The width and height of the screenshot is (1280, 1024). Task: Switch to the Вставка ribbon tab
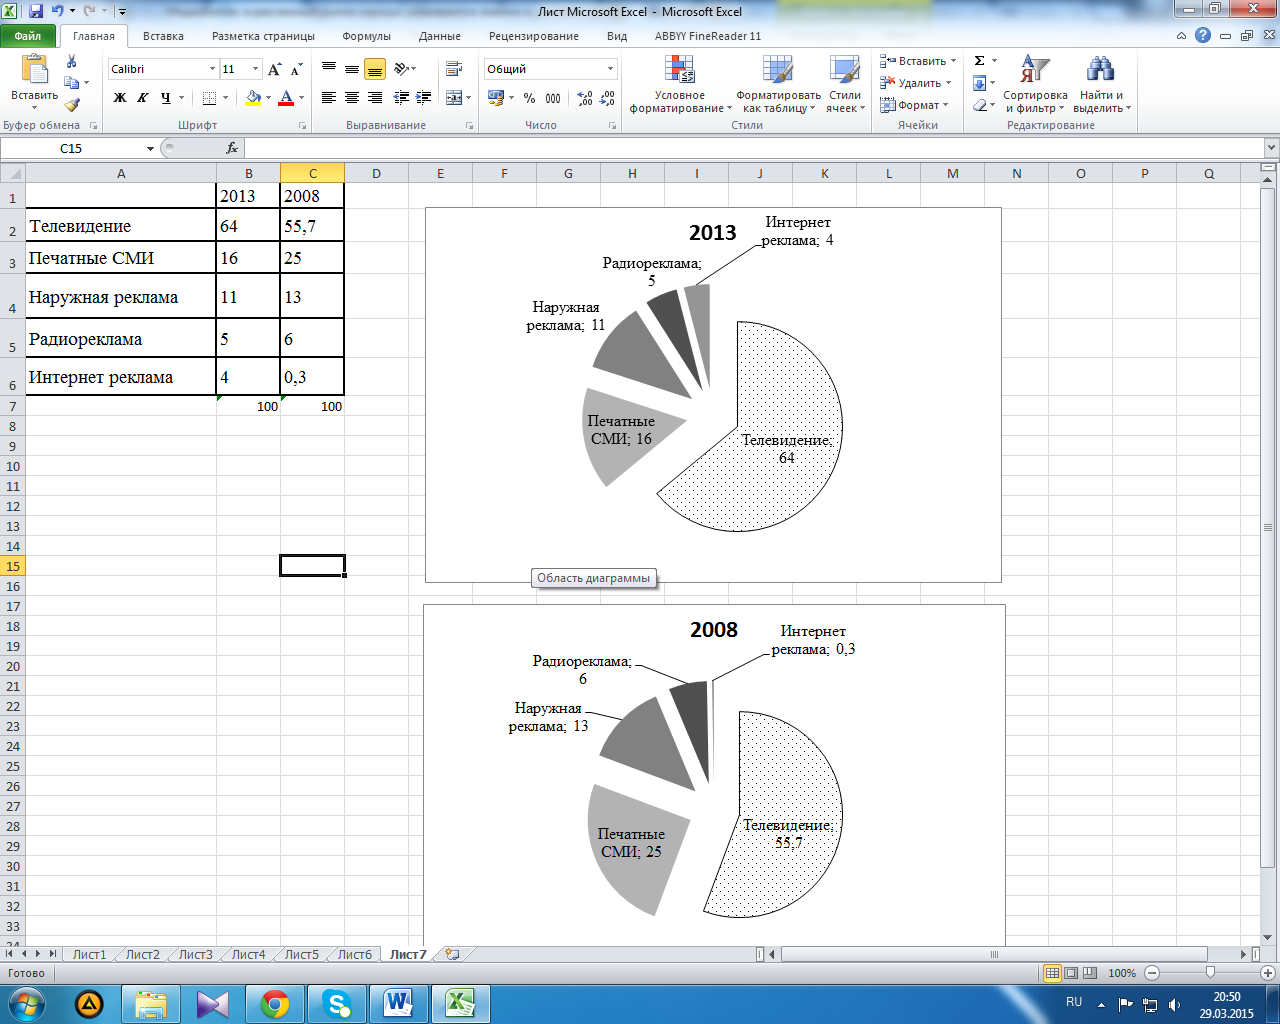point(163,36)
